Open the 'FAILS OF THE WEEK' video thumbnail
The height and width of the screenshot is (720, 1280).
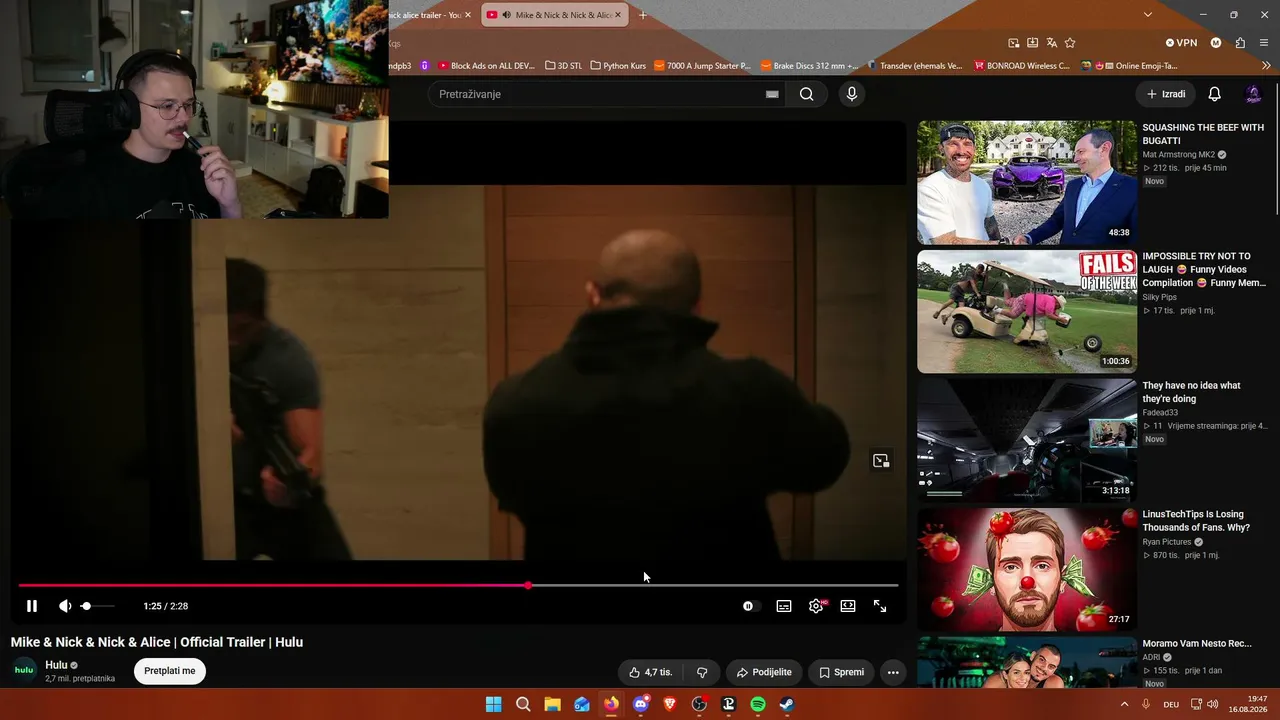click(1027, 311)
